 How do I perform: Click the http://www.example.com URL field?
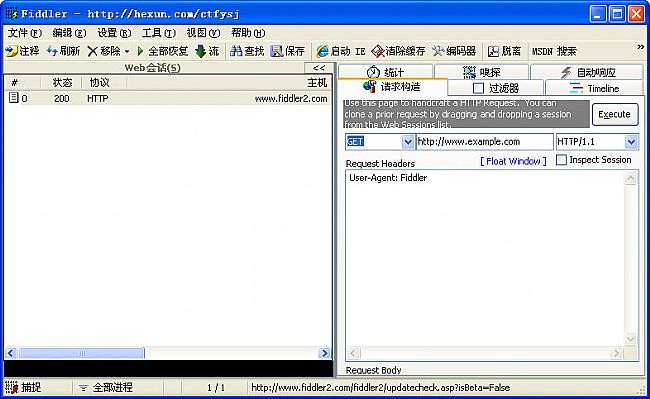coord(484,142)
